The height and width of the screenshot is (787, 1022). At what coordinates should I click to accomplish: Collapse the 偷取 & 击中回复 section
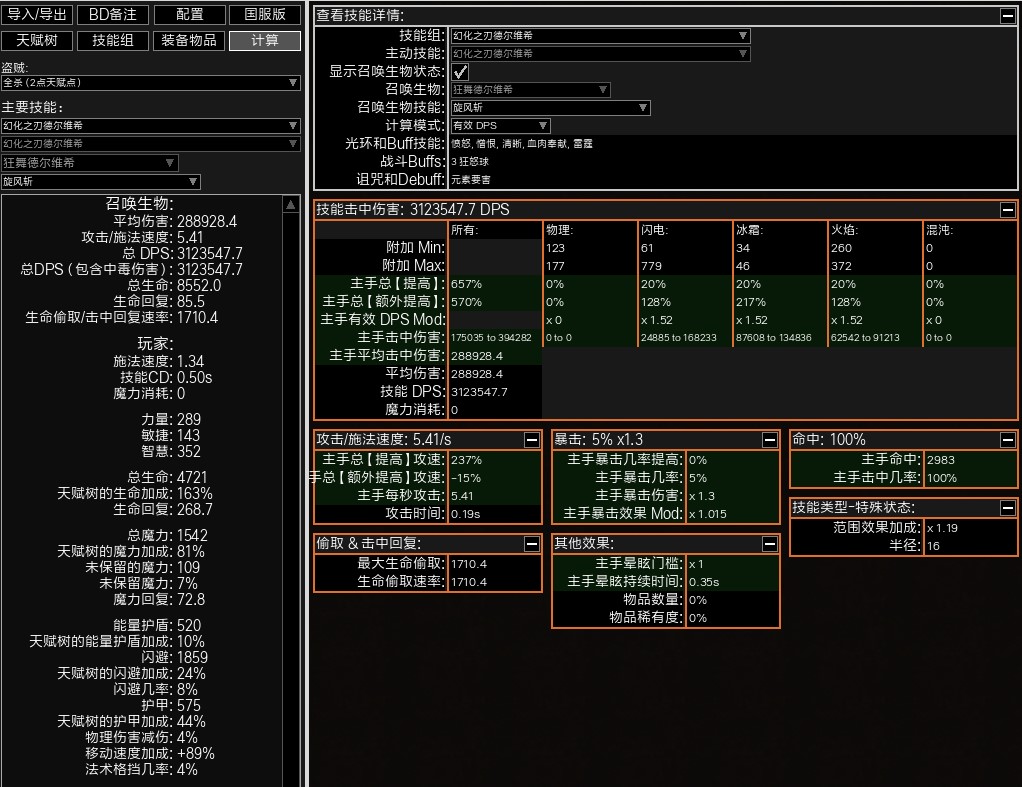531,544
